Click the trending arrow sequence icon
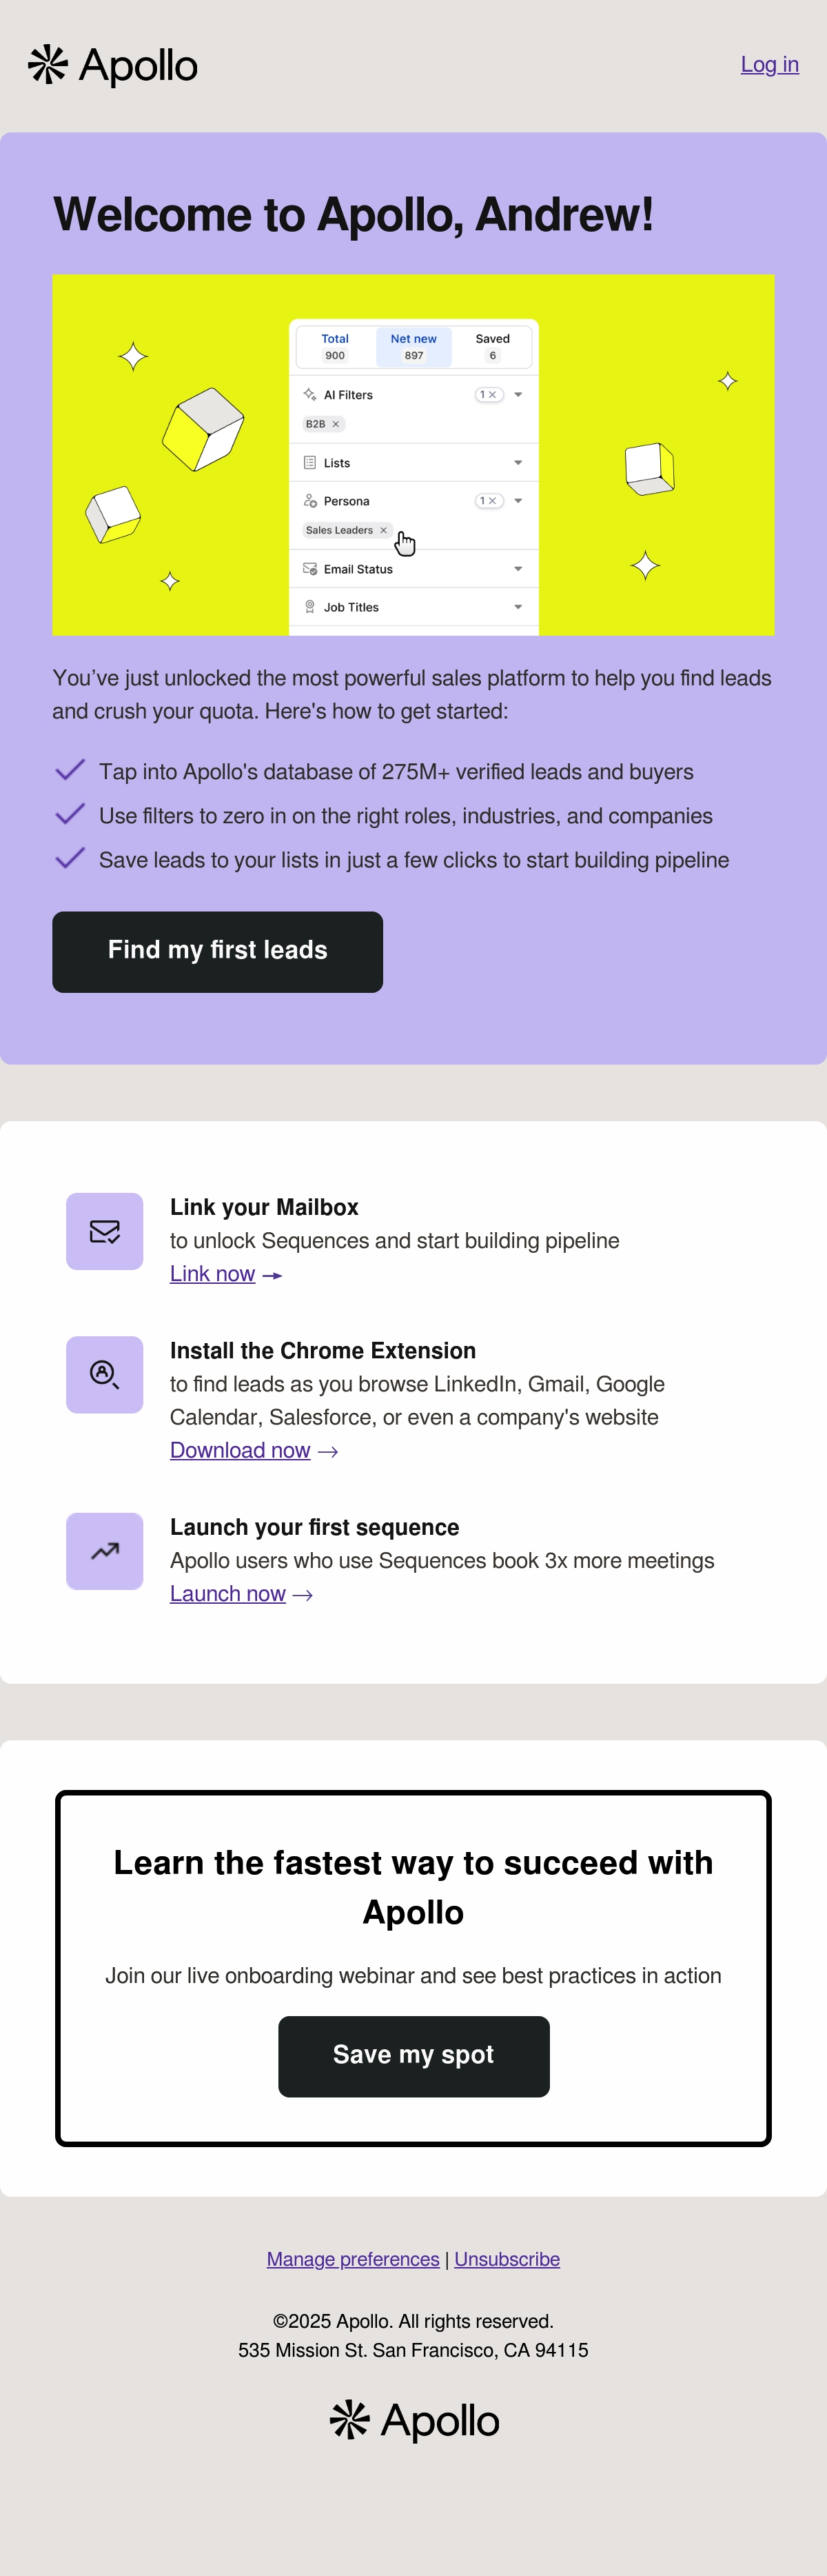The image size is (827, 2576). [x=105, y=1551]
